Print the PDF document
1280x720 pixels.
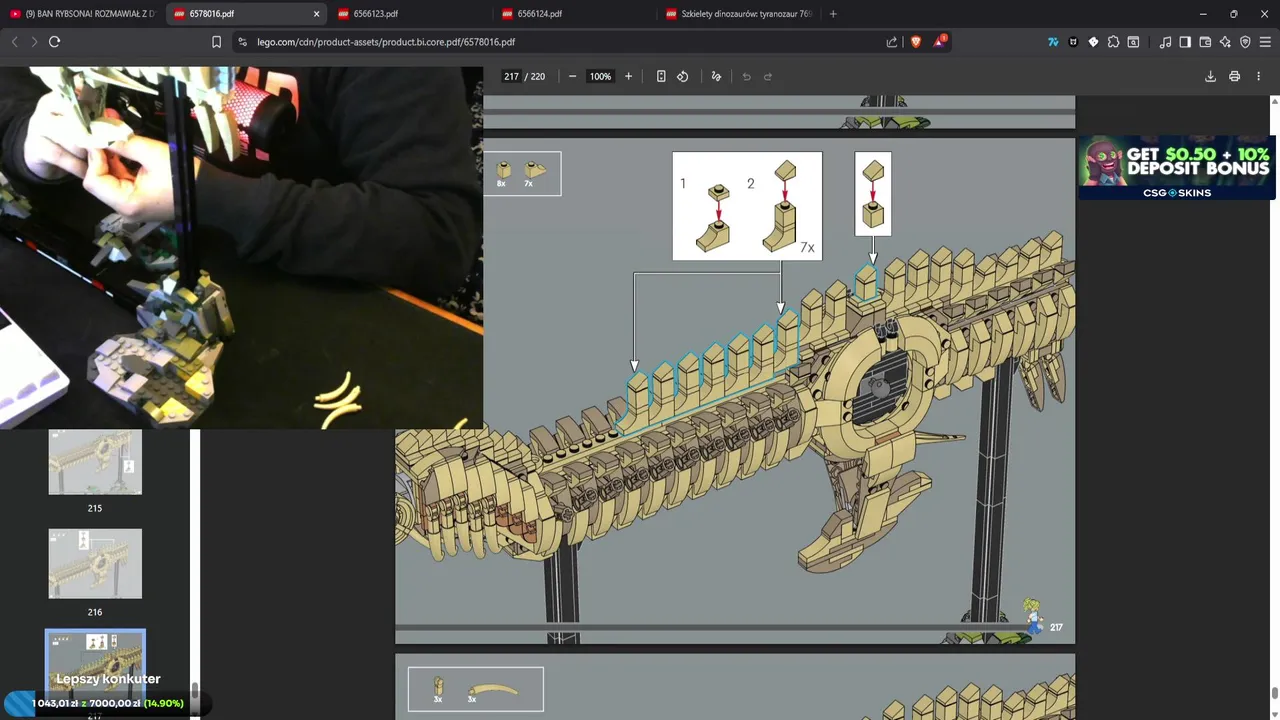click(1234, 76)
